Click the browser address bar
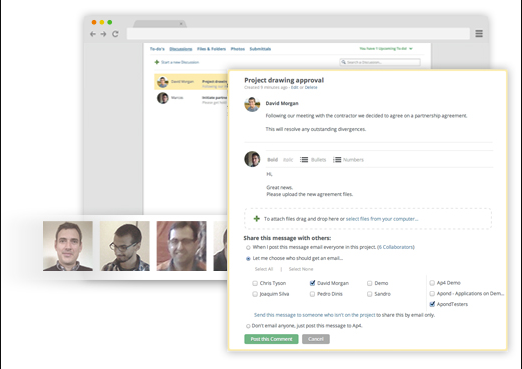The width and height of the screenshot is (522, 369). click(298, 34)
